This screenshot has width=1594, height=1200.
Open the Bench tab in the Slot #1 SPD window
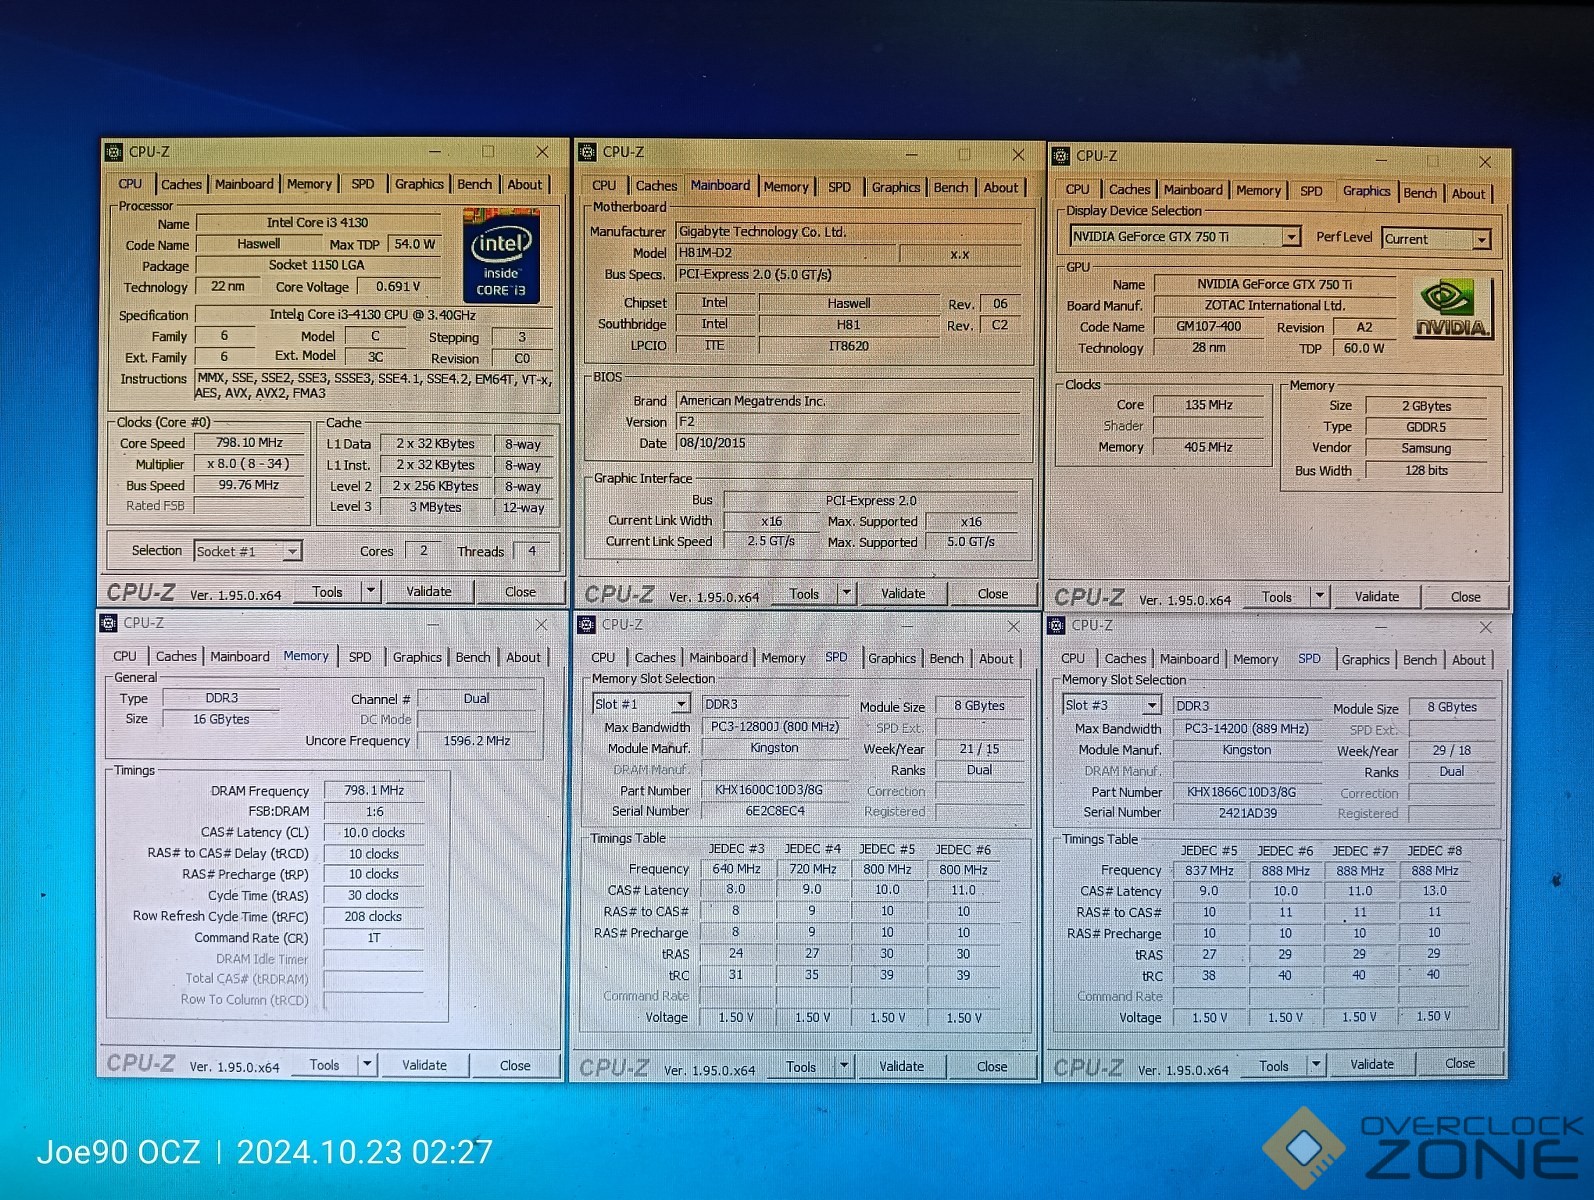tap(946, 659)
